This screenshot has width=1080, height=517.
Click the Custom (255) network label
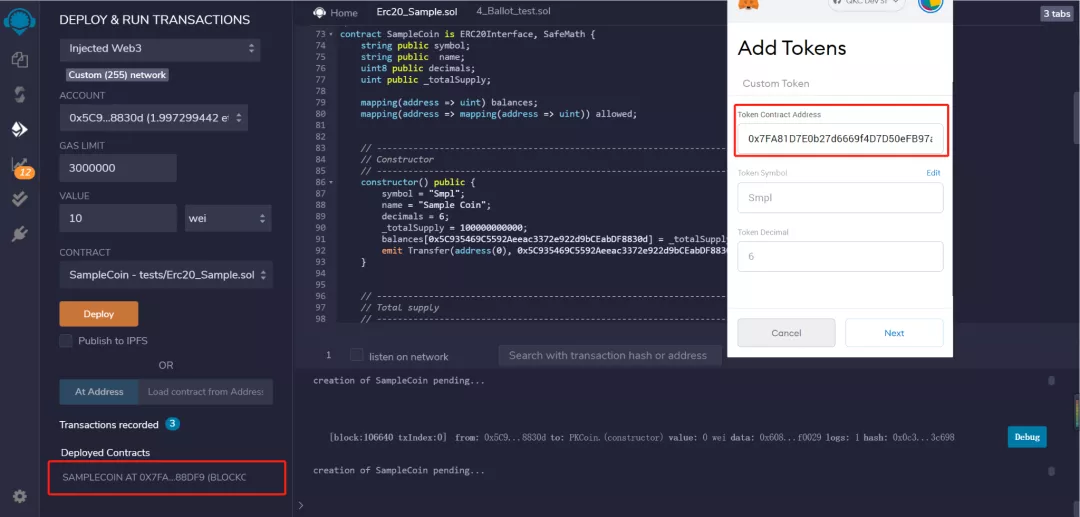(117, 74)
